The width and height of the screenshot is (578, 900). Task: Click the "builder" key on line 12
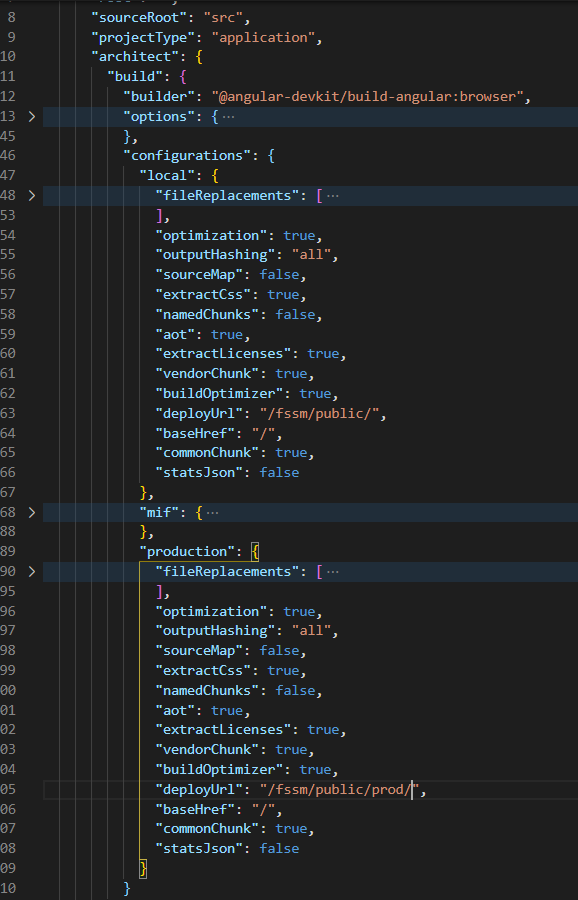(x=160, y=96)
